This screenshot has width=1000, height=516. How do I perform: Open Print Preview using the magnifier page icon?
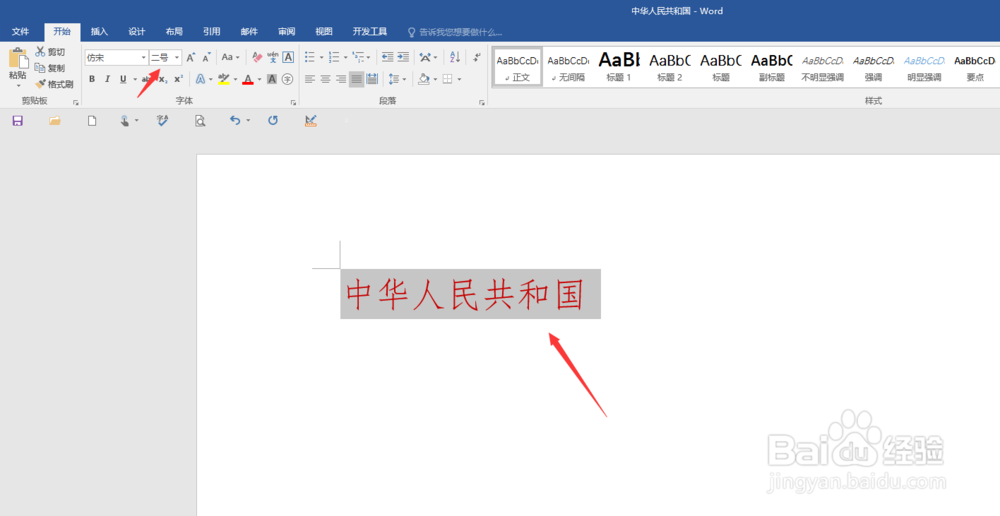[200, 121]
